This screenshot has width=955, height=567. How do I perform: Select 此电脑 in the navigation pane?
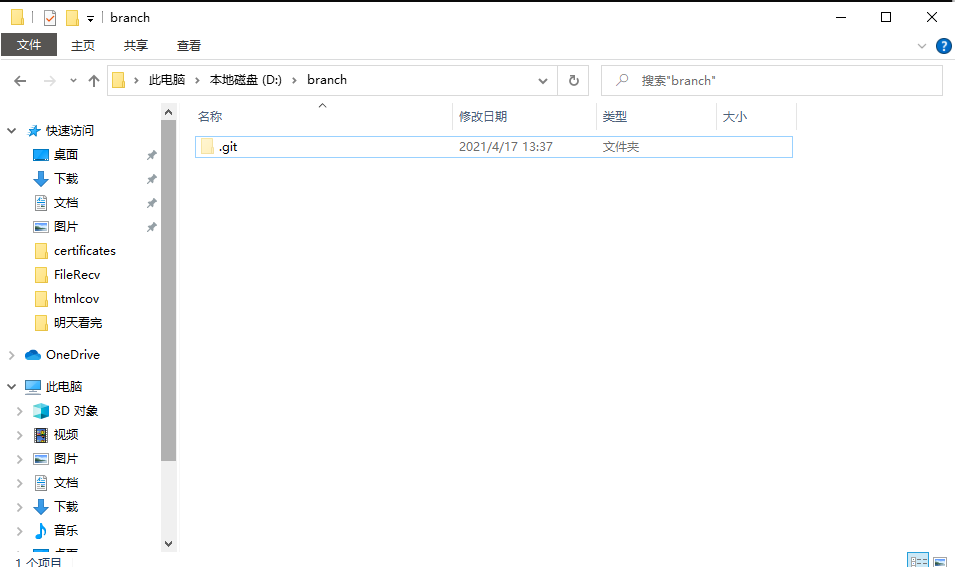[x=64, y=387]
